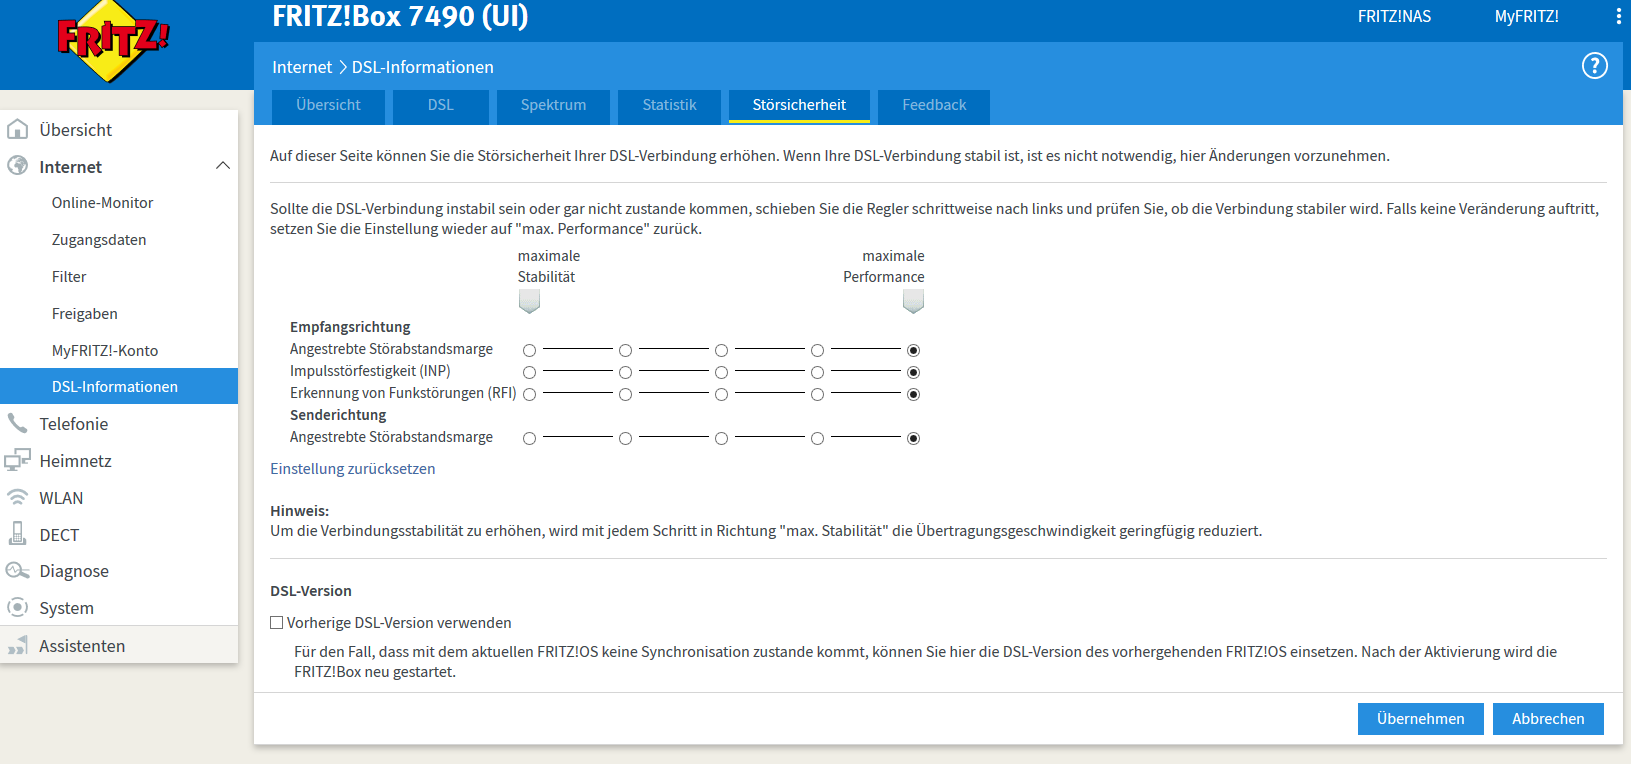Open the Spektrum tab
The width and height of the screenshot is (1631, 764).
[553, 105]
